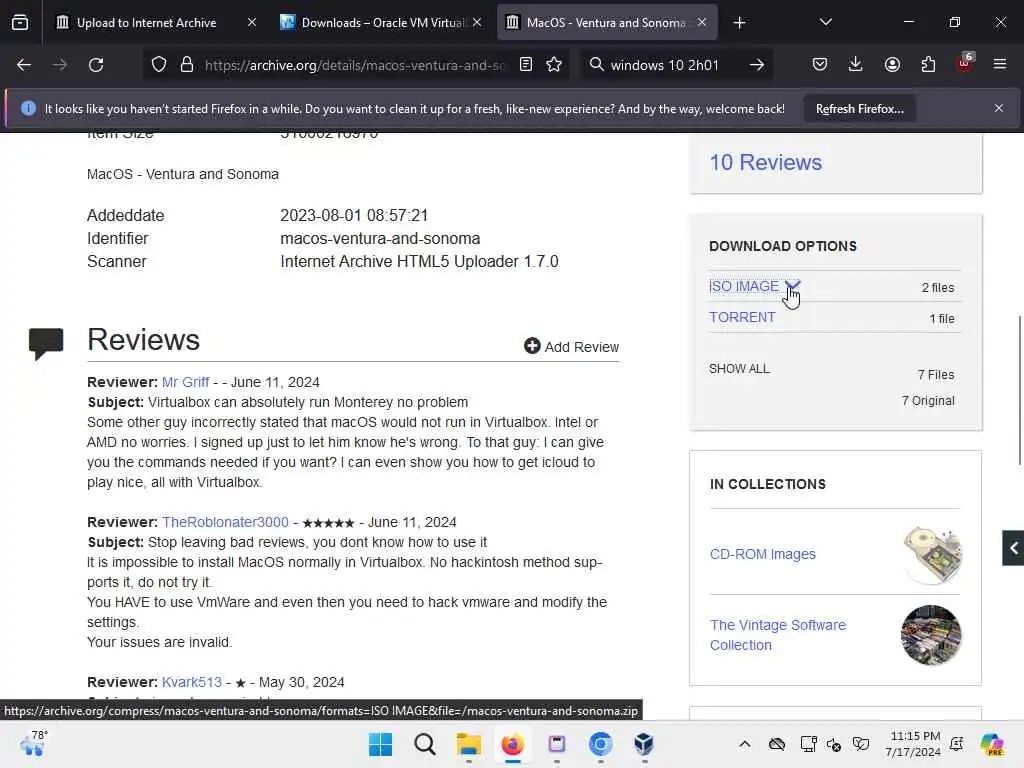Viewport: 1024px width, 768px height.
Task: Open reviewer TheRoblonater3000 profile
Action: pos(225,522)
